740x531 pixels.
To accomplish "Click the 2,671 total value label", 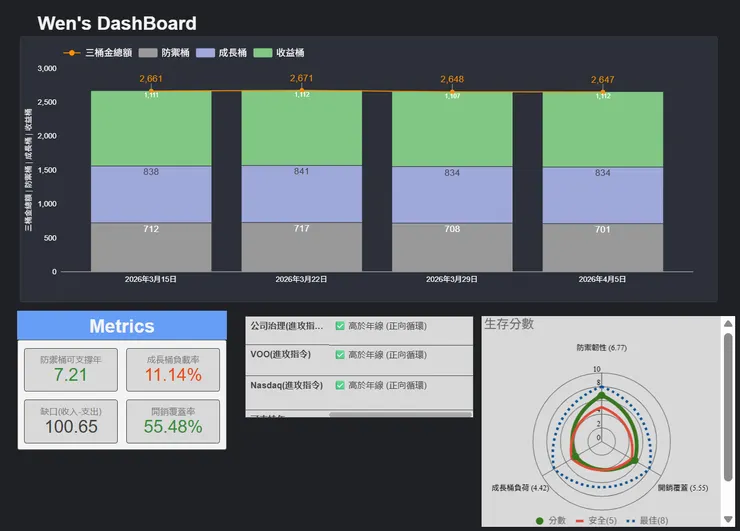I will click(x=302, y=78).
